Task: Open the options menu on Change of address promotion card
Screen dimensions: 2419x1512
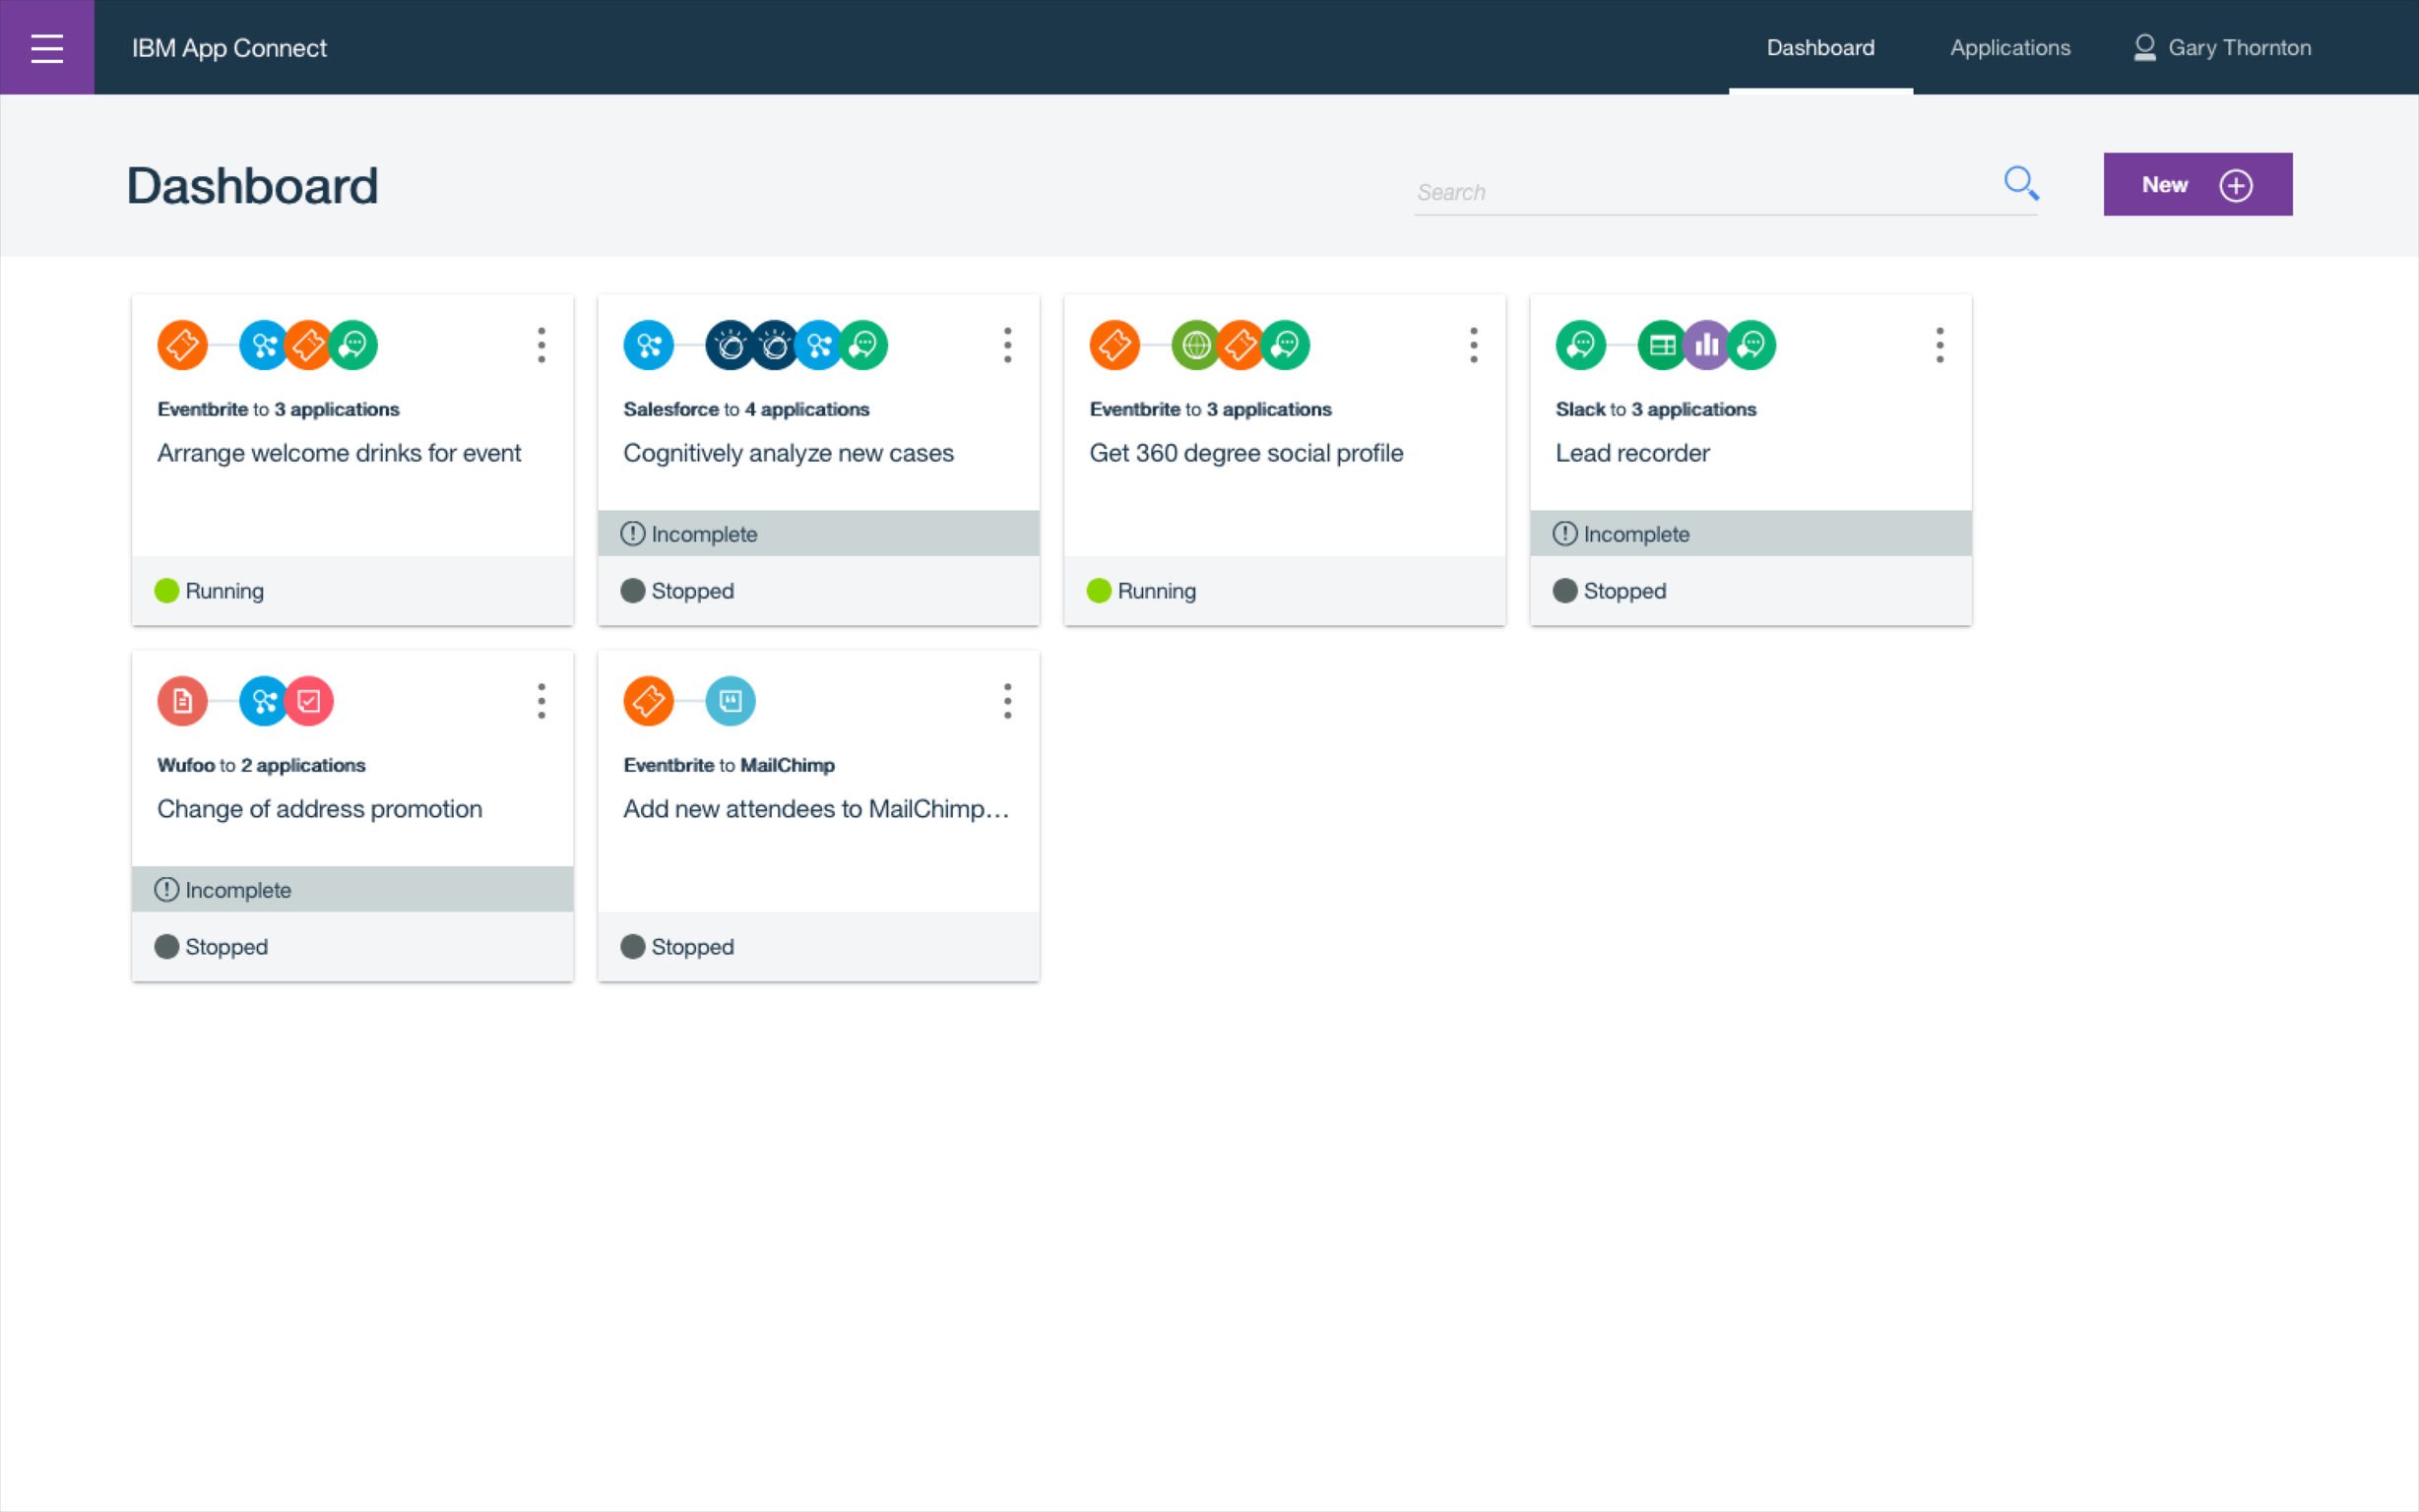Action: tap(541, 701)
